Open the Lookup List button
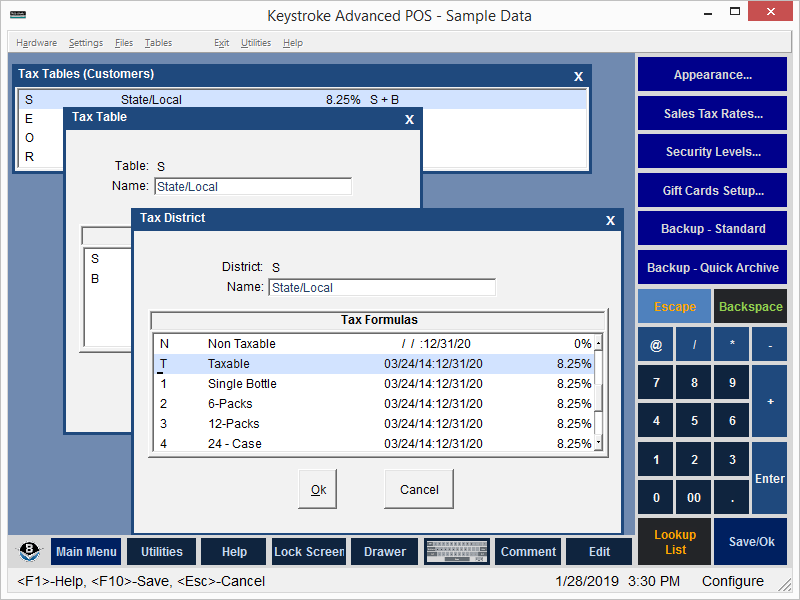Image resolution: width=800 pixels, height=600 pixels. [674, 542]
